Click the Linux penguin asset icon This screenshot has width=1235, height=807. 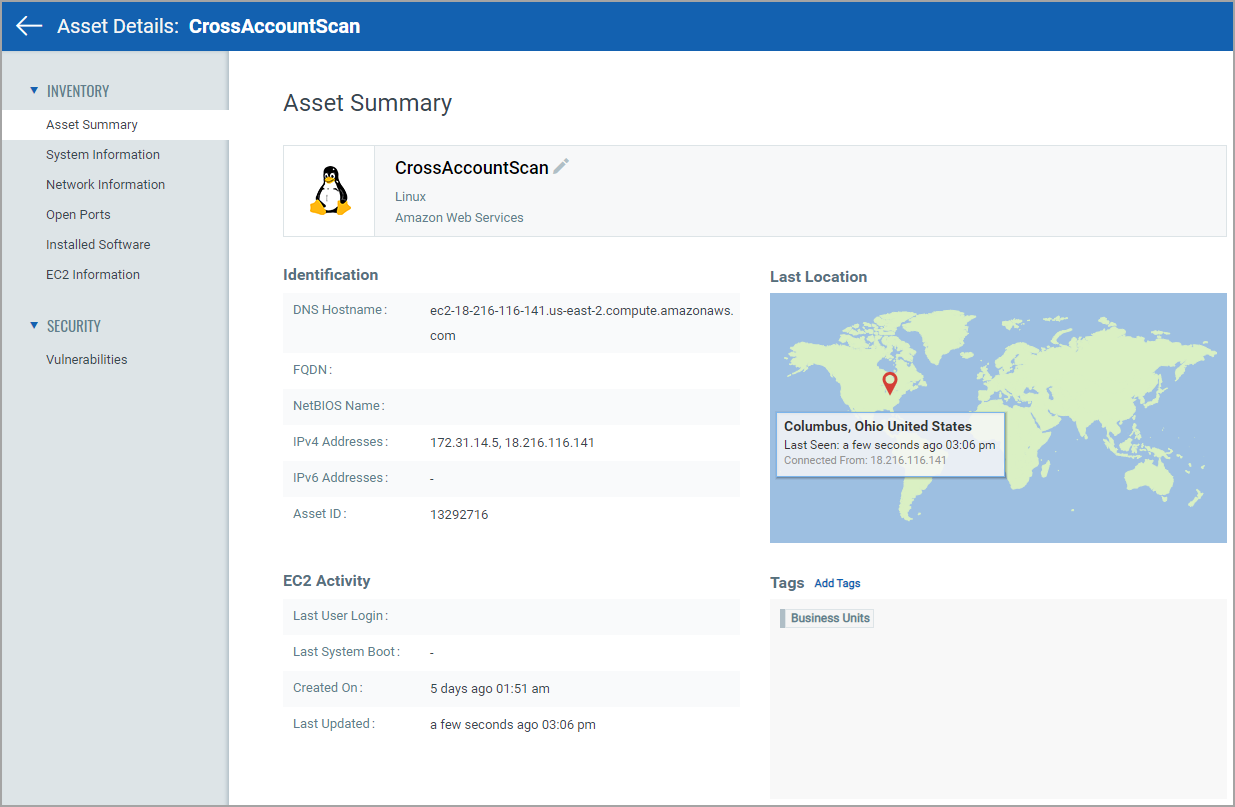click(330, 191)
